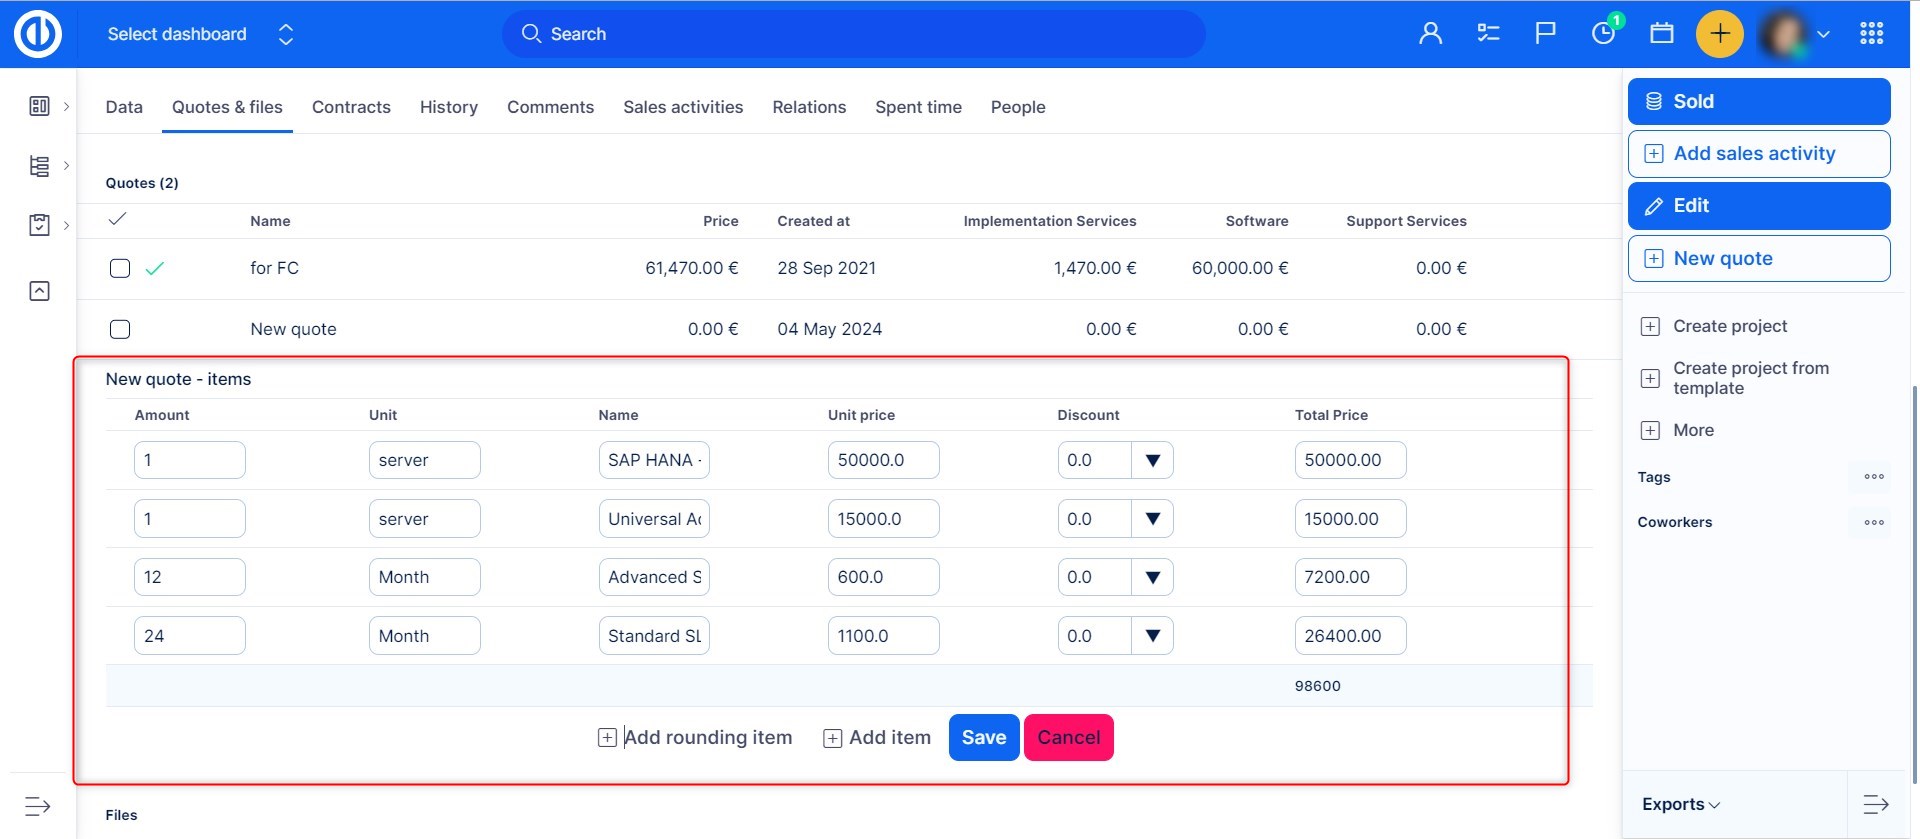Open the time tracker clock icon
1920x839 pixels.
coord(1603,34)
